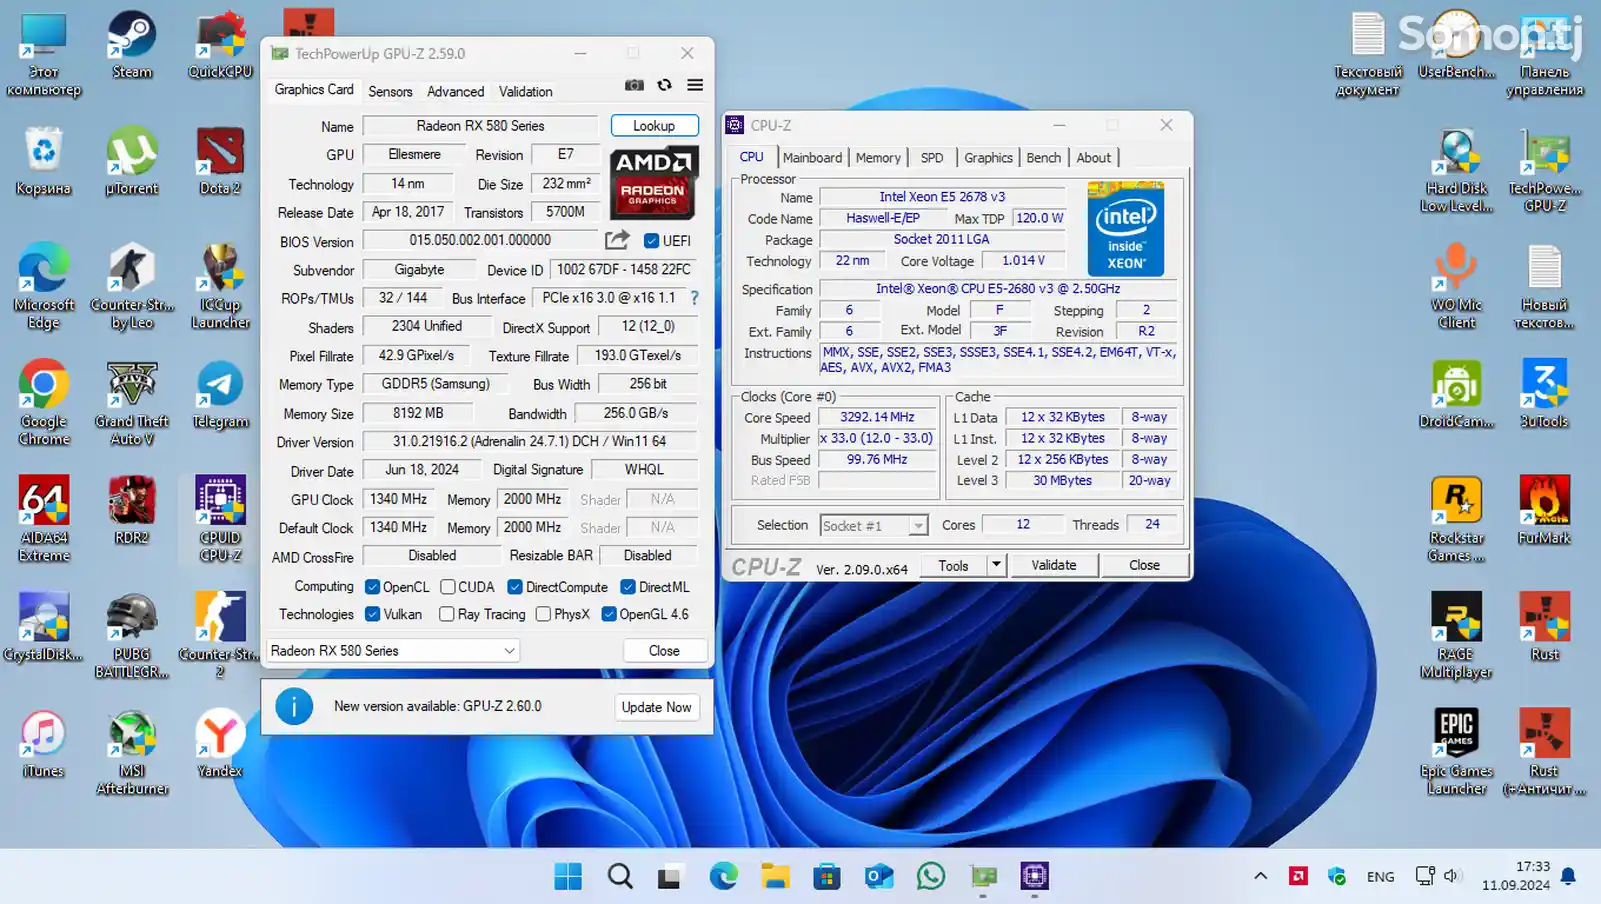The height and width of the screenshot is (904, 1601).
Task: Toggle the Ray Tracing checkbox
Action: coord(447,614)
